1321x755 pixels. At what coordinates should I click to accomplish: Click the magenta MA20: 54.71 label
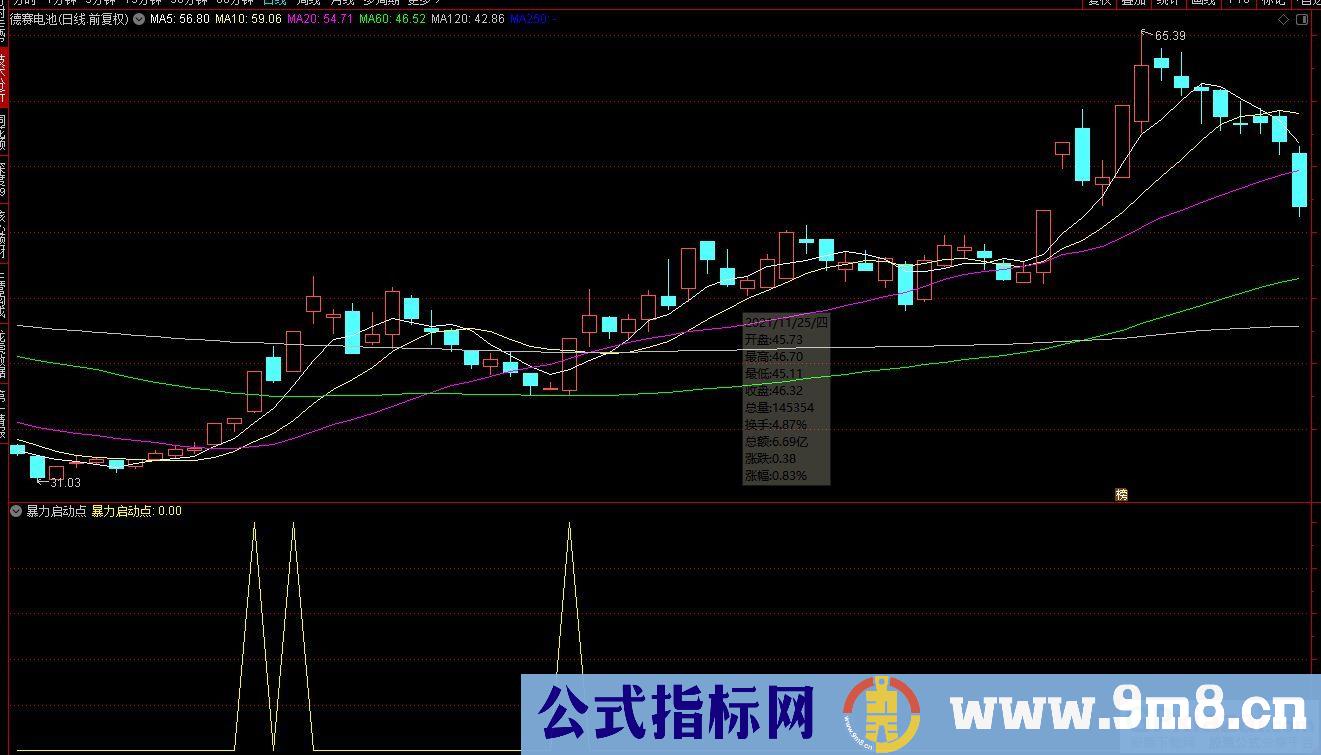click(320, 19)
